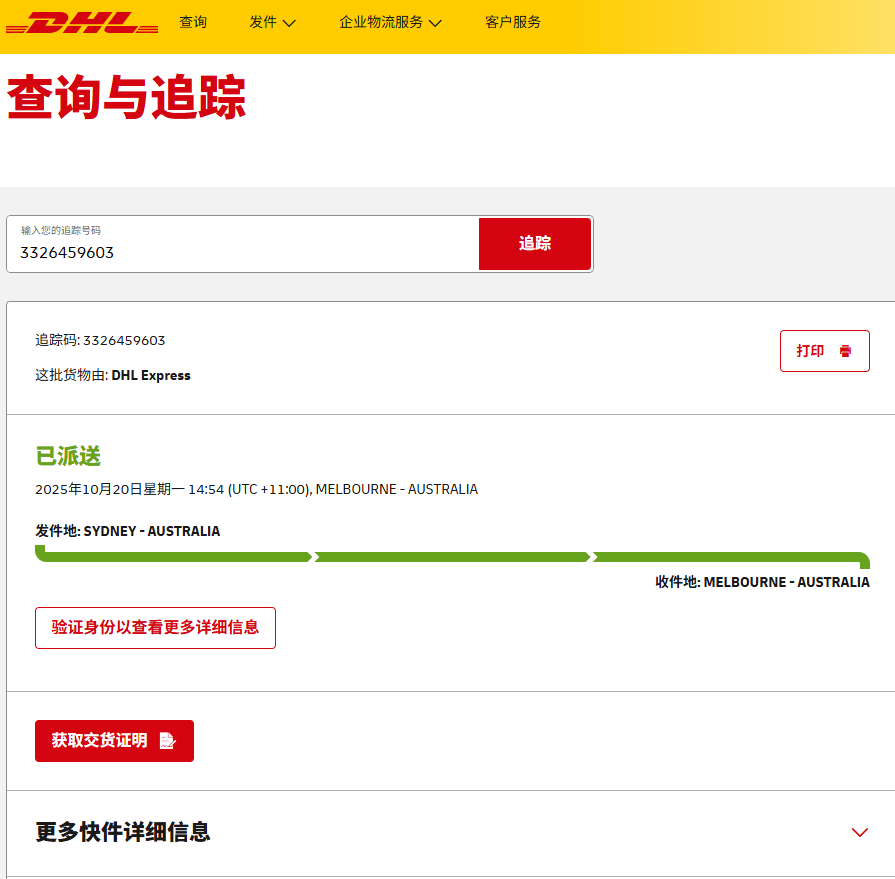The height and width of the screenshot is (879, 895).
Task: Click the 获取交货证明 button text
Action: (100, 741)
